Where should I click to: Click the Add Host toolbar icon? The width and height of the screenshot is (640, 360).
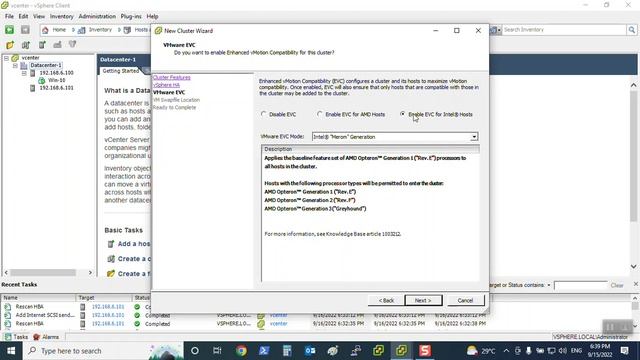click(x=42, y=45)
